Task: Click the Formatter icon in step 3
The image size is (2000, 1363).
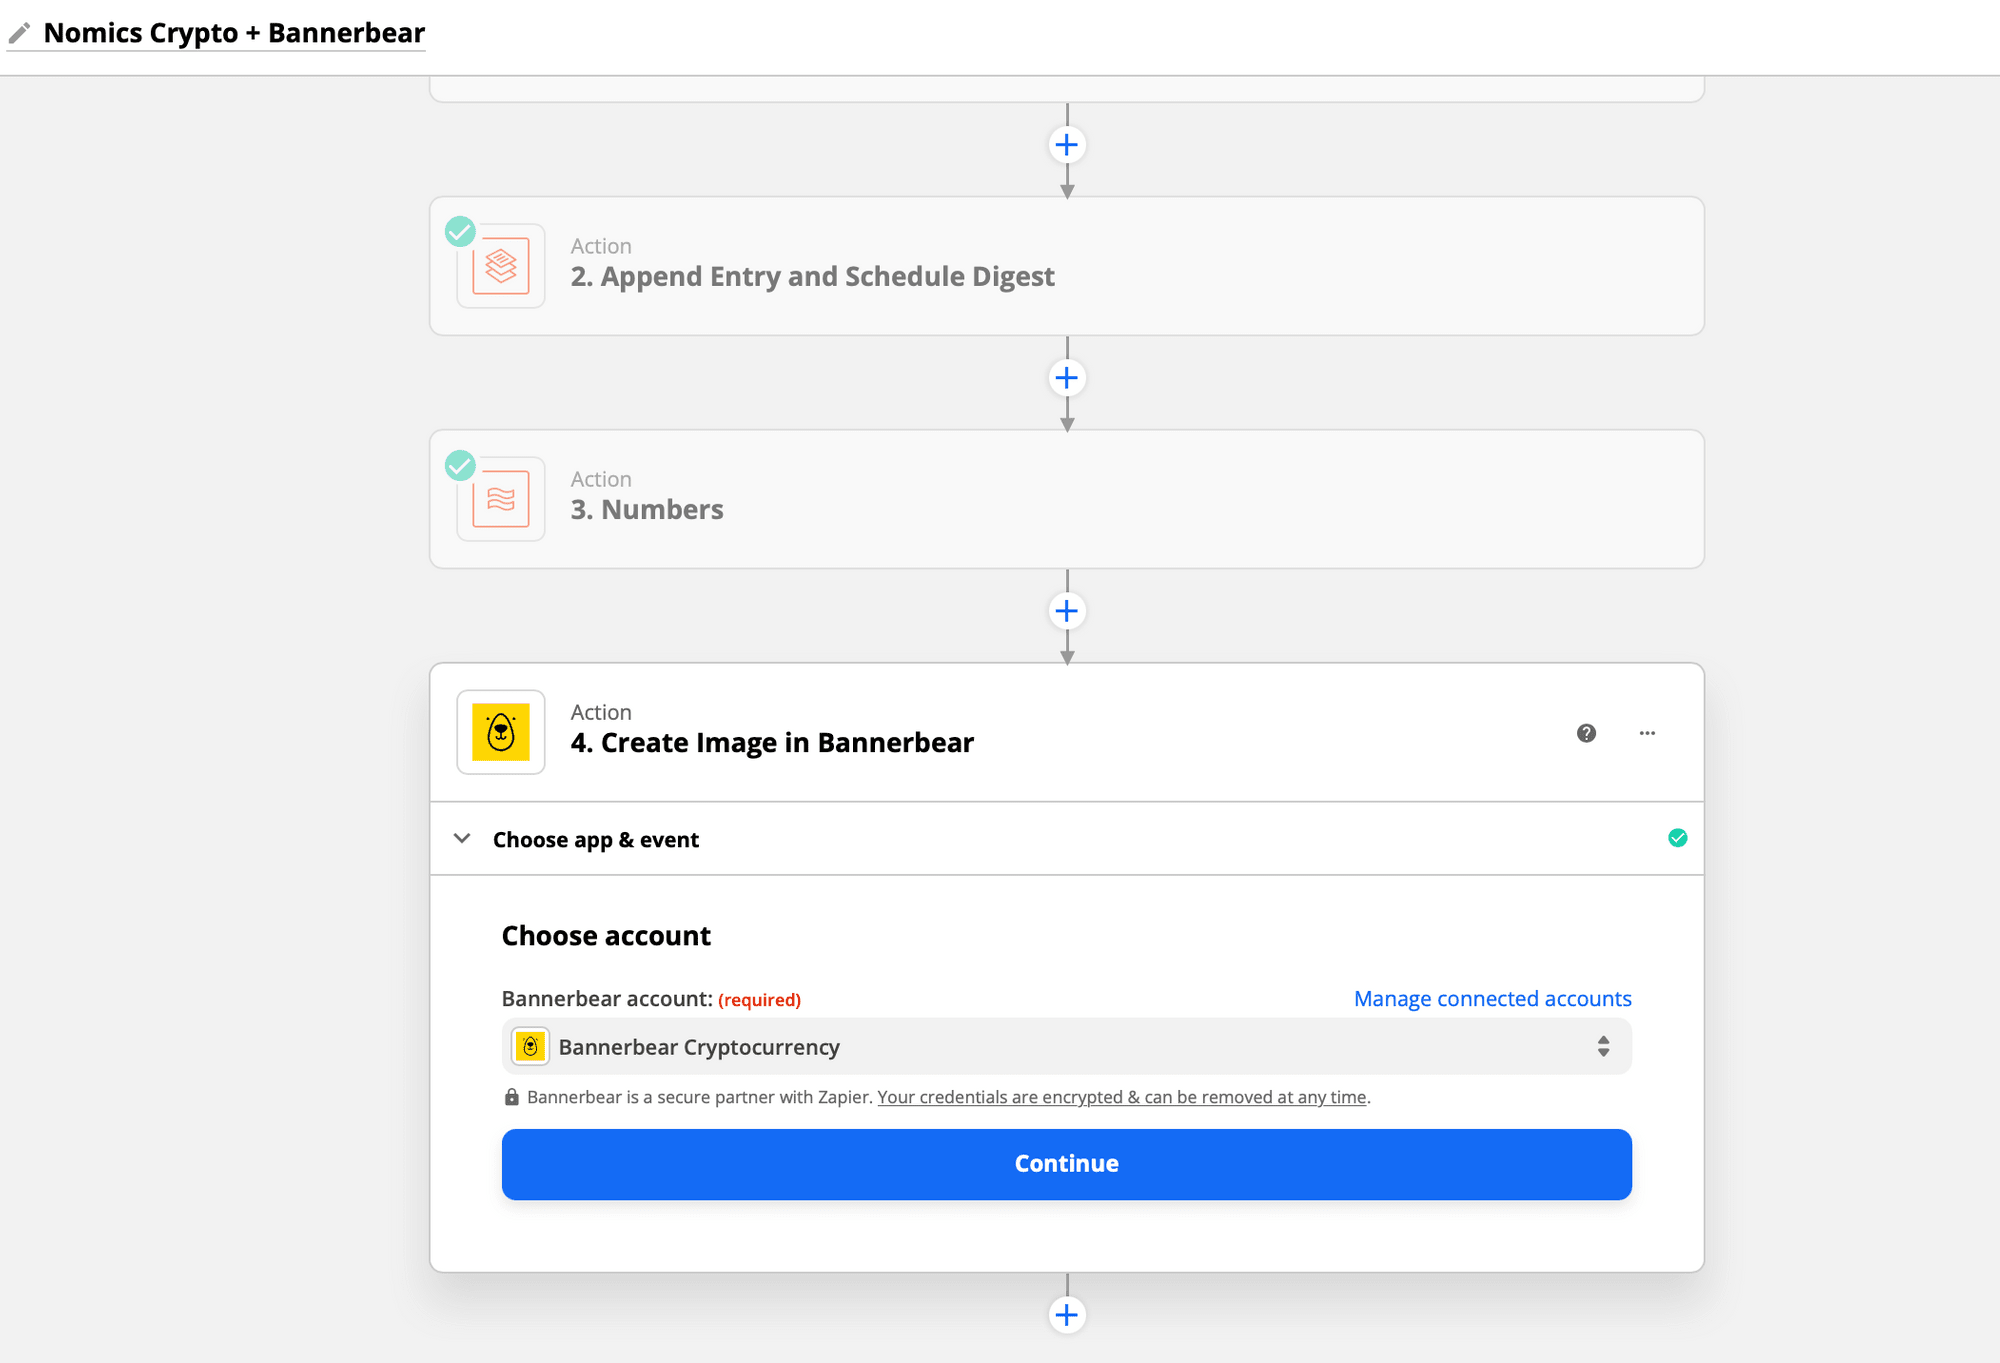Action: [500, 499]
